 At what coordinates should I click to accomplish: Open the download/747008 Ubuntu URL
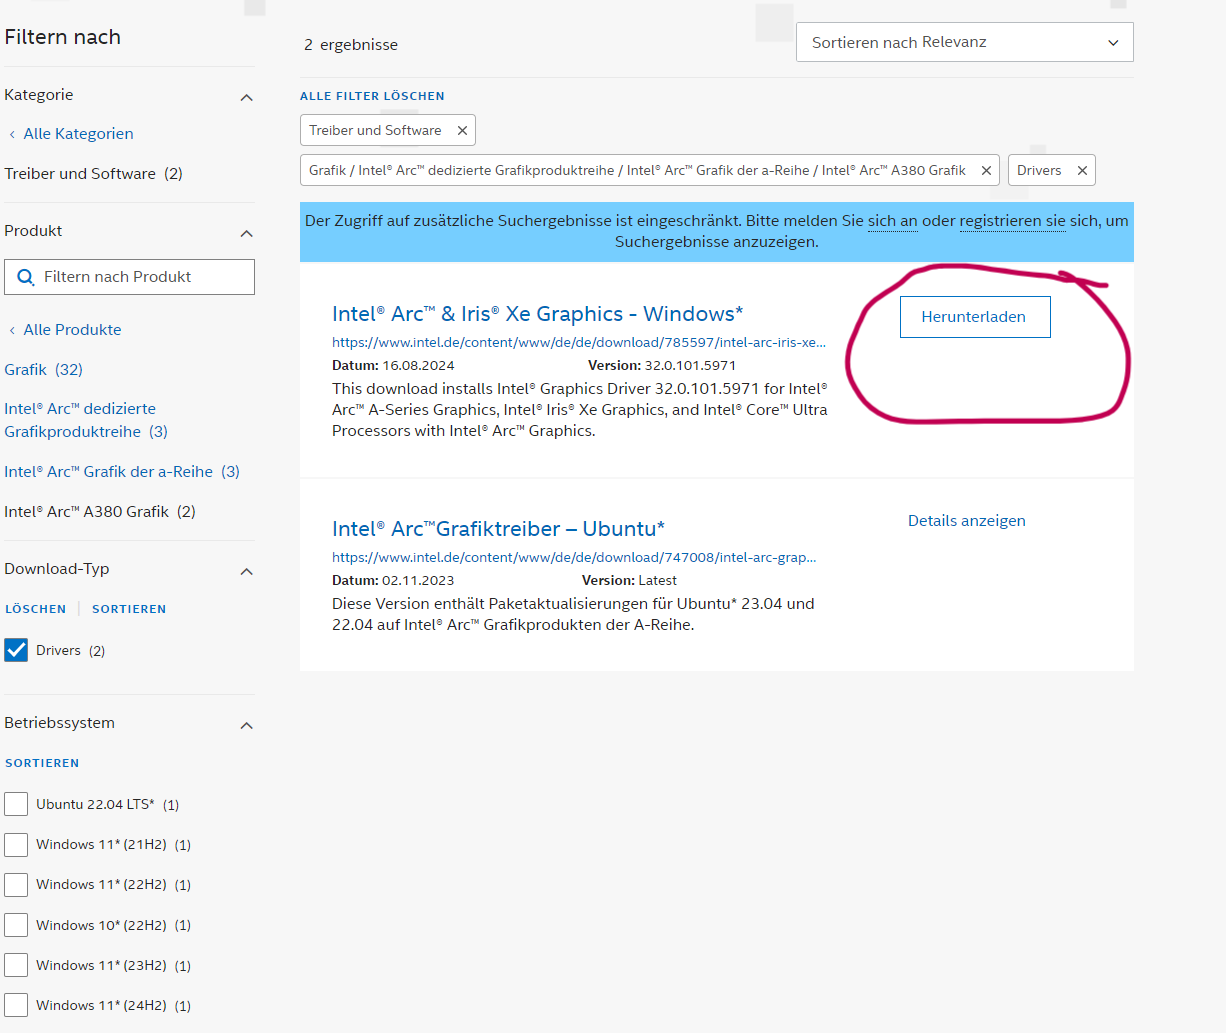[x=574, y=557]
